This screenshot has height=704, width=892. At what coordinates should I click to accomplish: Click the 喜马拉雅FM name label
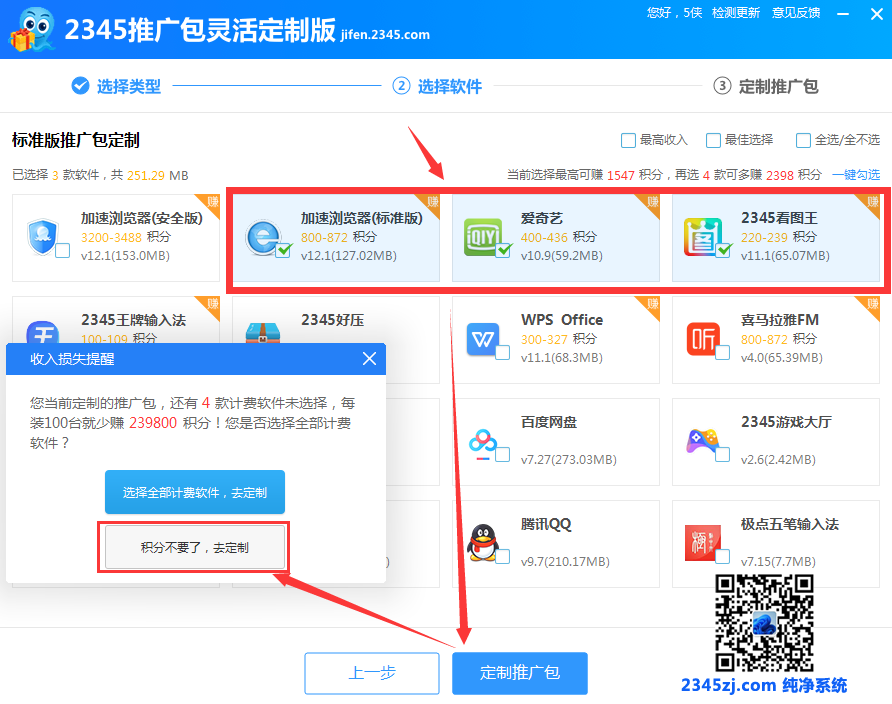coord(780,320)
